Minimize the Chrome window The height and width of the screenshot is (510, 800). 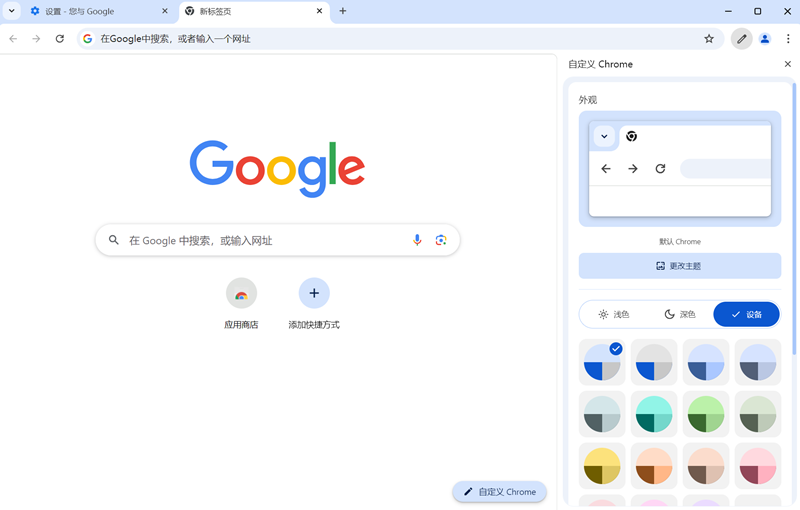pyautogui.click(x=728, y=11)
